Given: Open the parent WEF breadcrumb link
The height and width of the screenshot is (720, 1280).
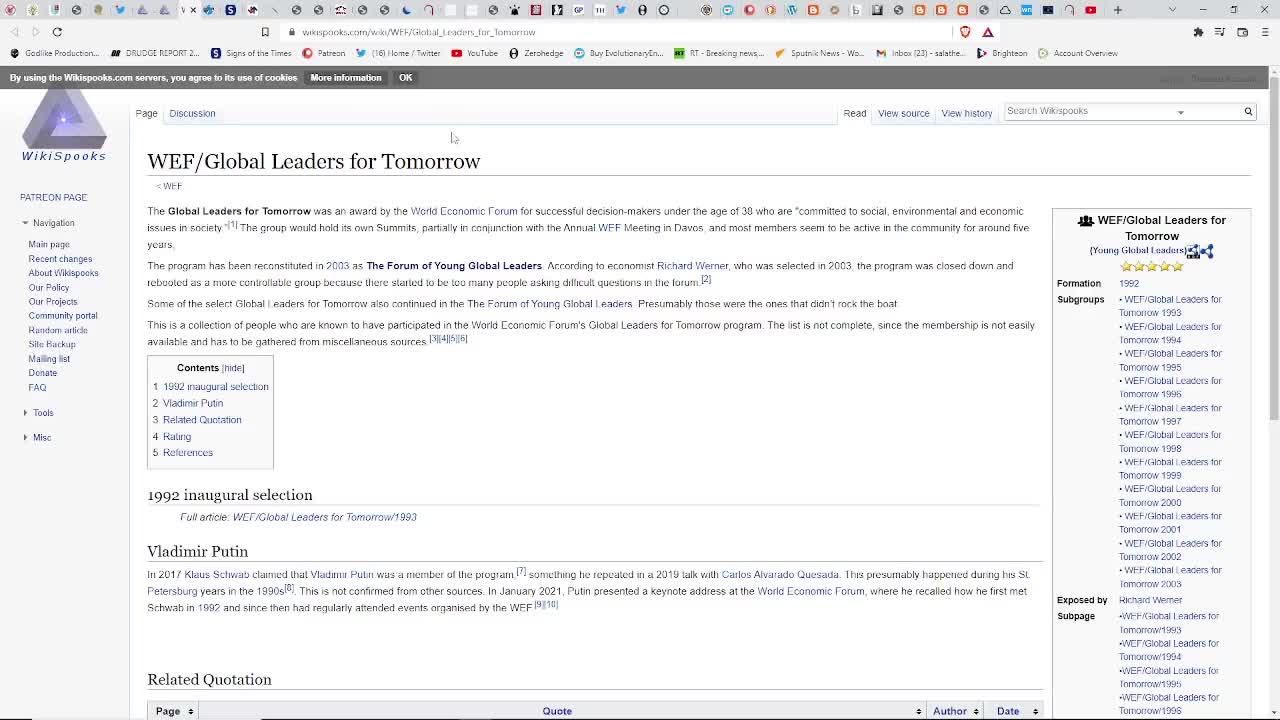Looking at the screenshot, I should pyautogui.click(x=172, y=186).
